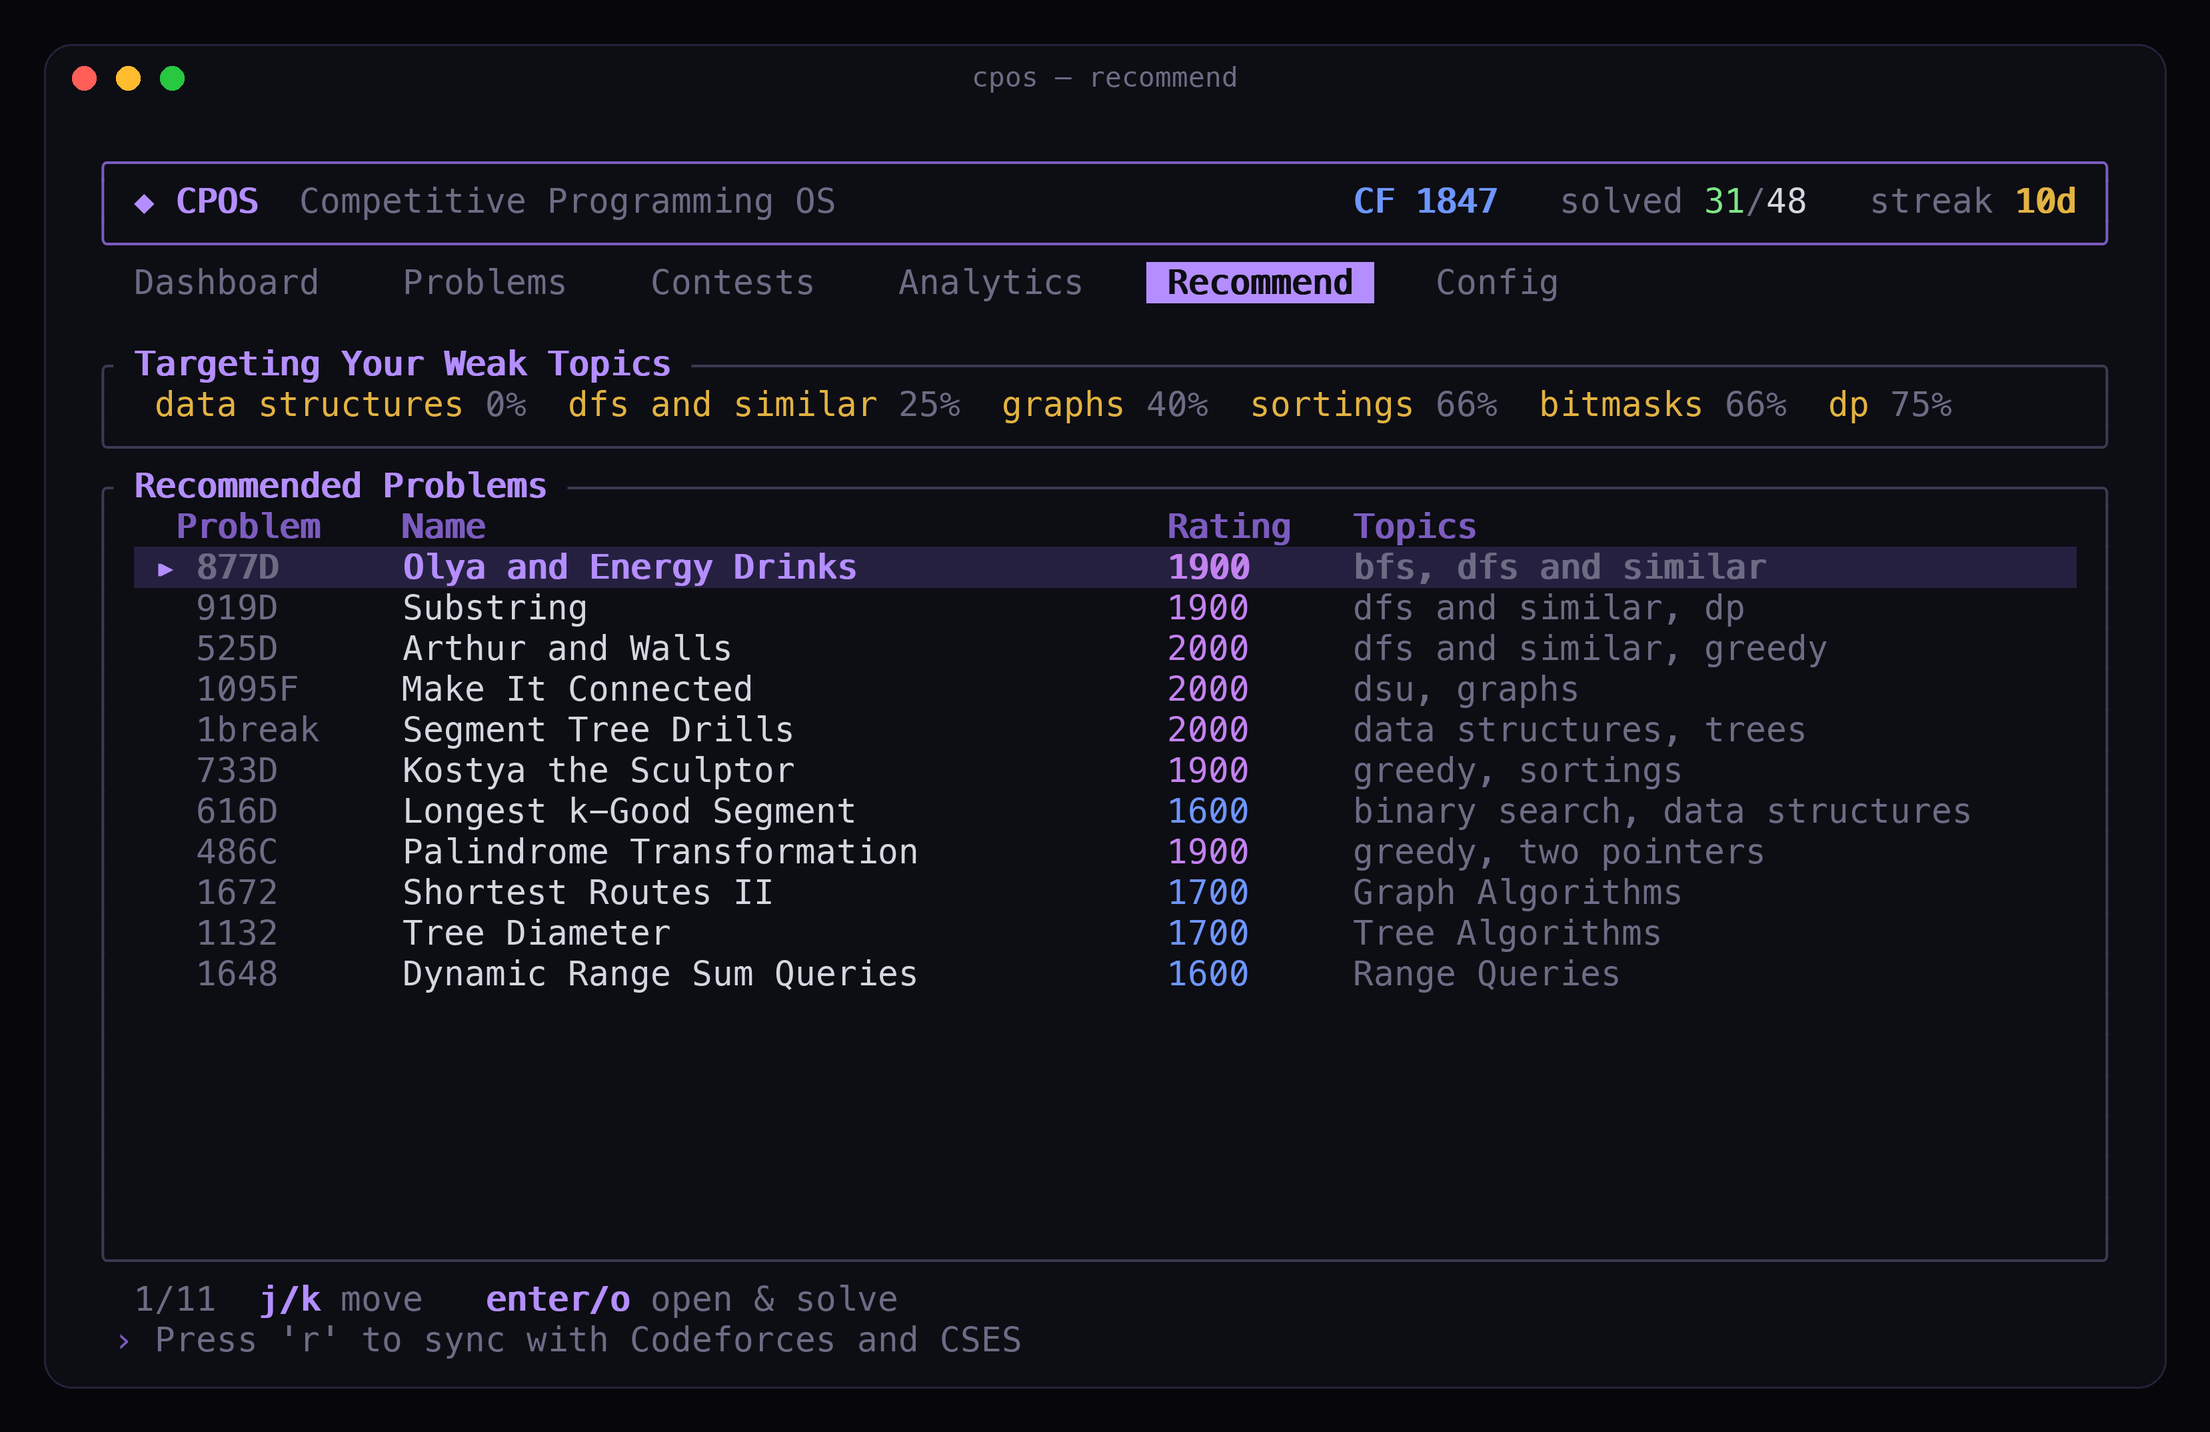2210x1432 pixels.
Task: Choose Dynamic Range Sum Queries problem
Action: click(1105, 974)
